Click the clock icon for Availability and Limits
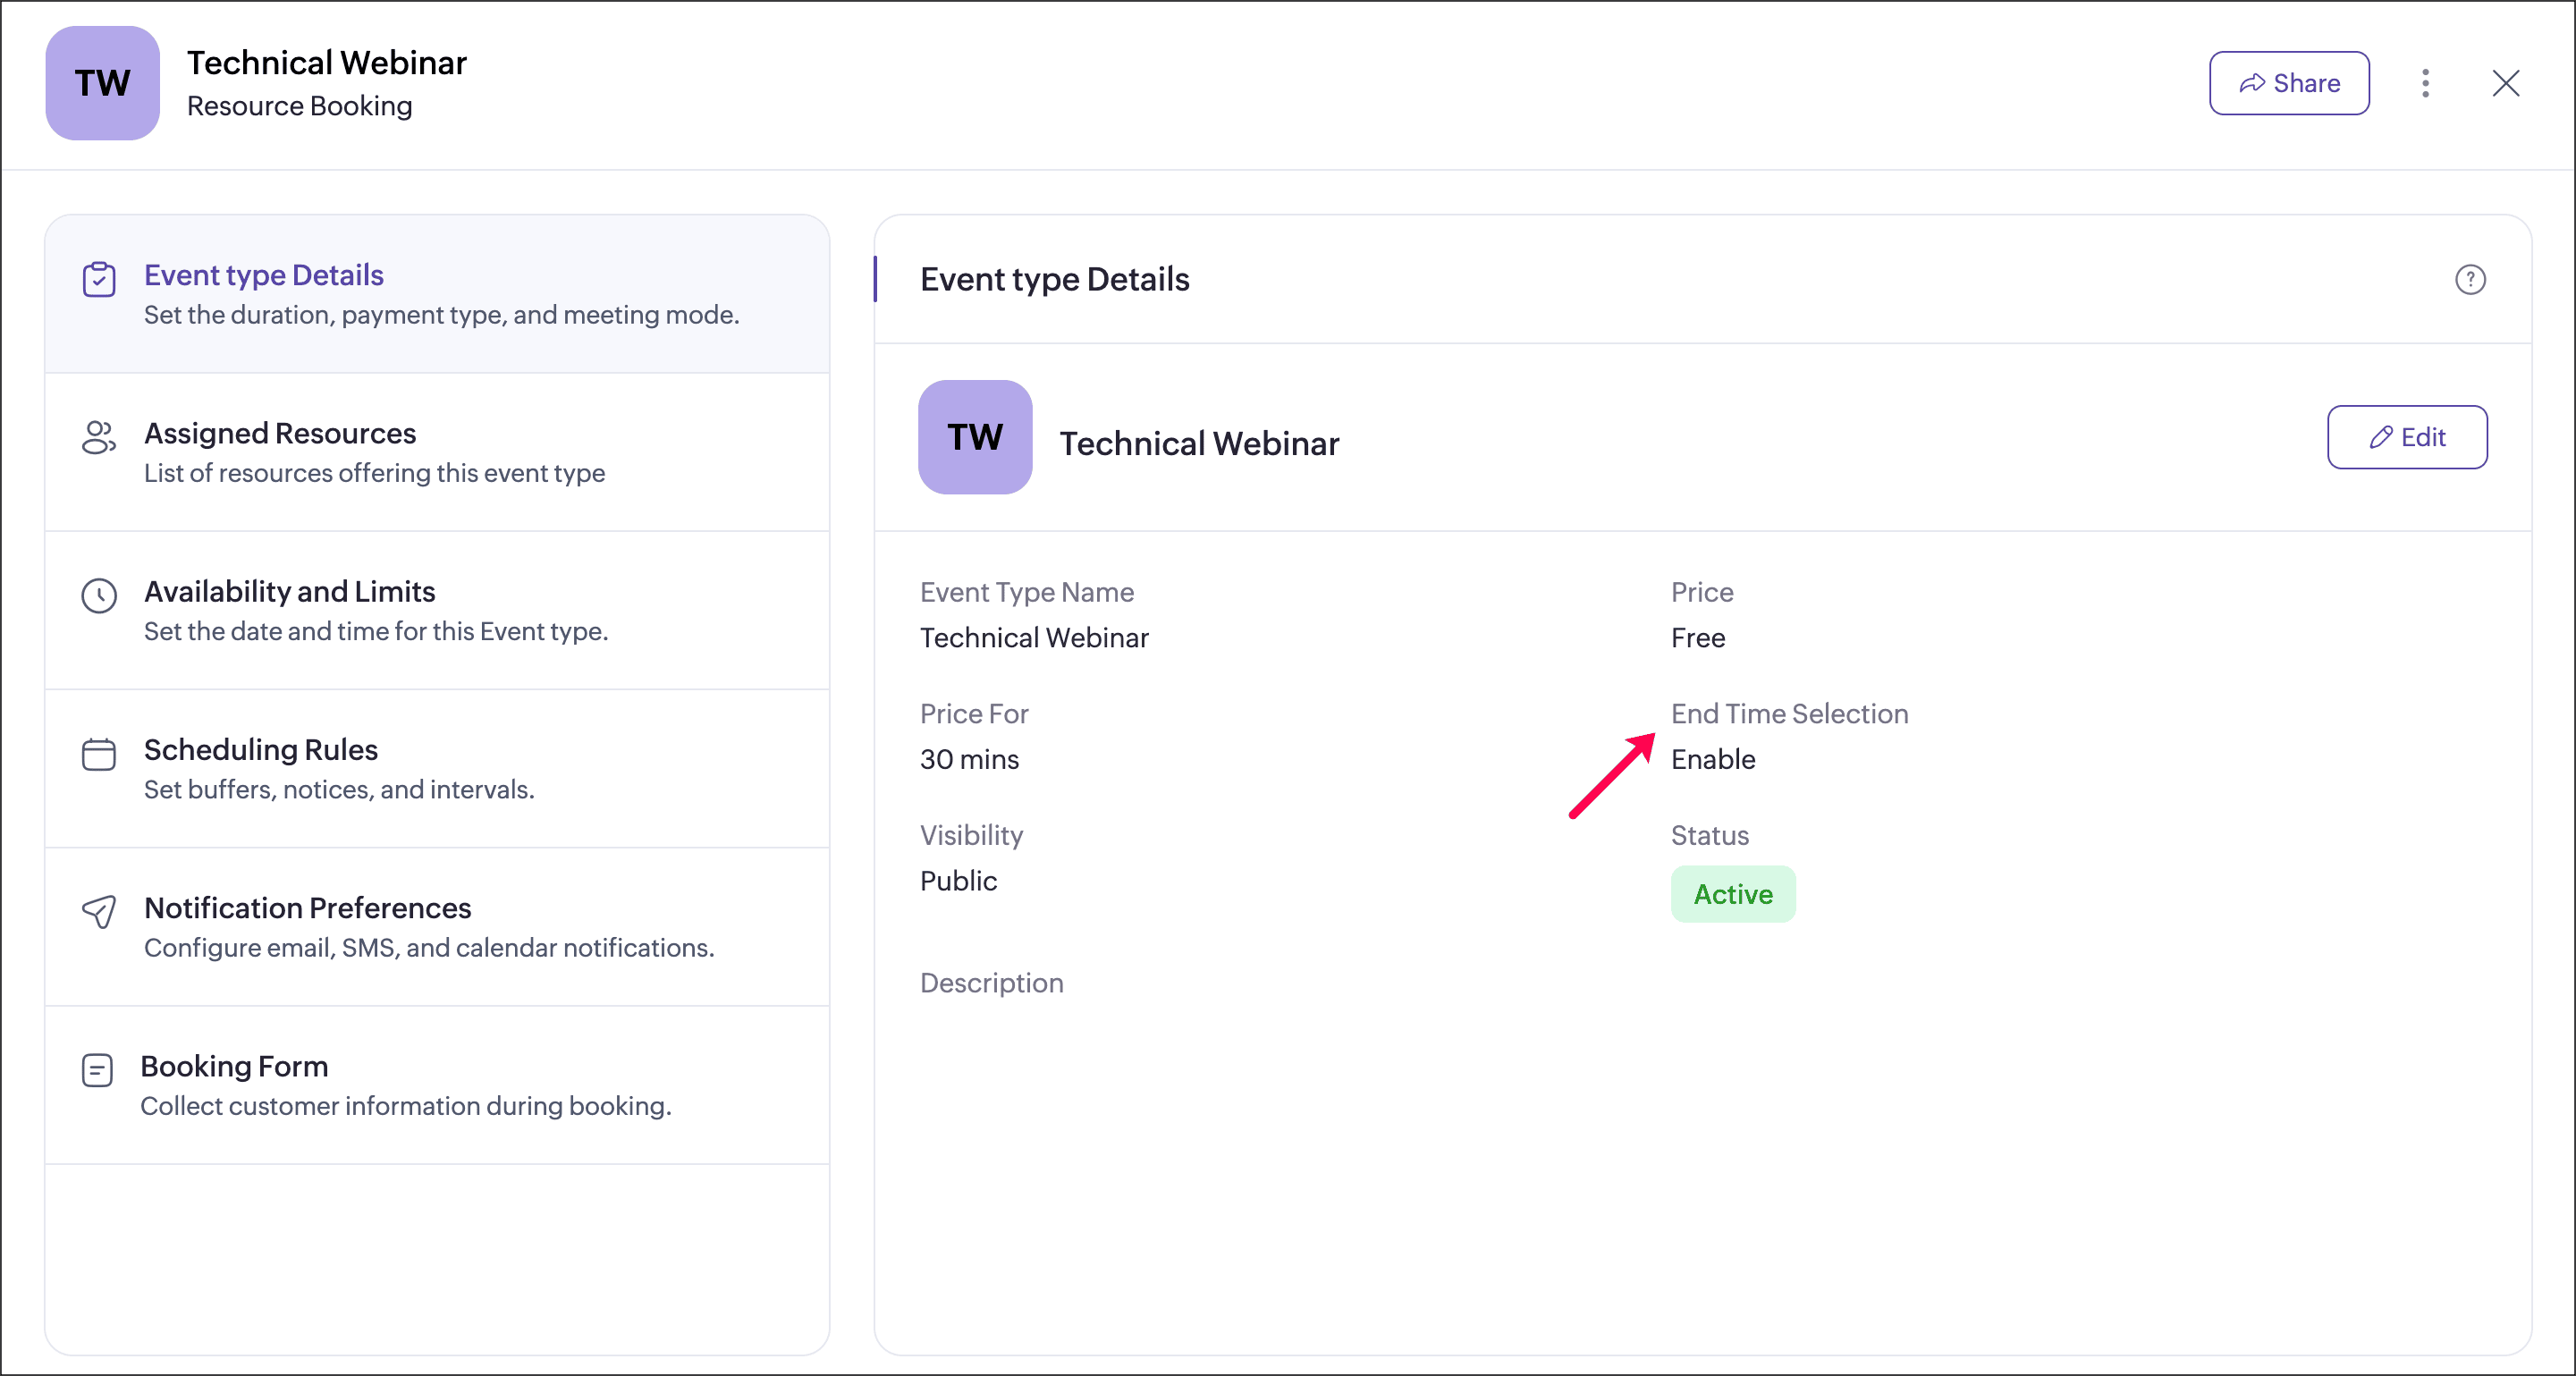Screen dimensions: 2576x1376 (99, 596)
